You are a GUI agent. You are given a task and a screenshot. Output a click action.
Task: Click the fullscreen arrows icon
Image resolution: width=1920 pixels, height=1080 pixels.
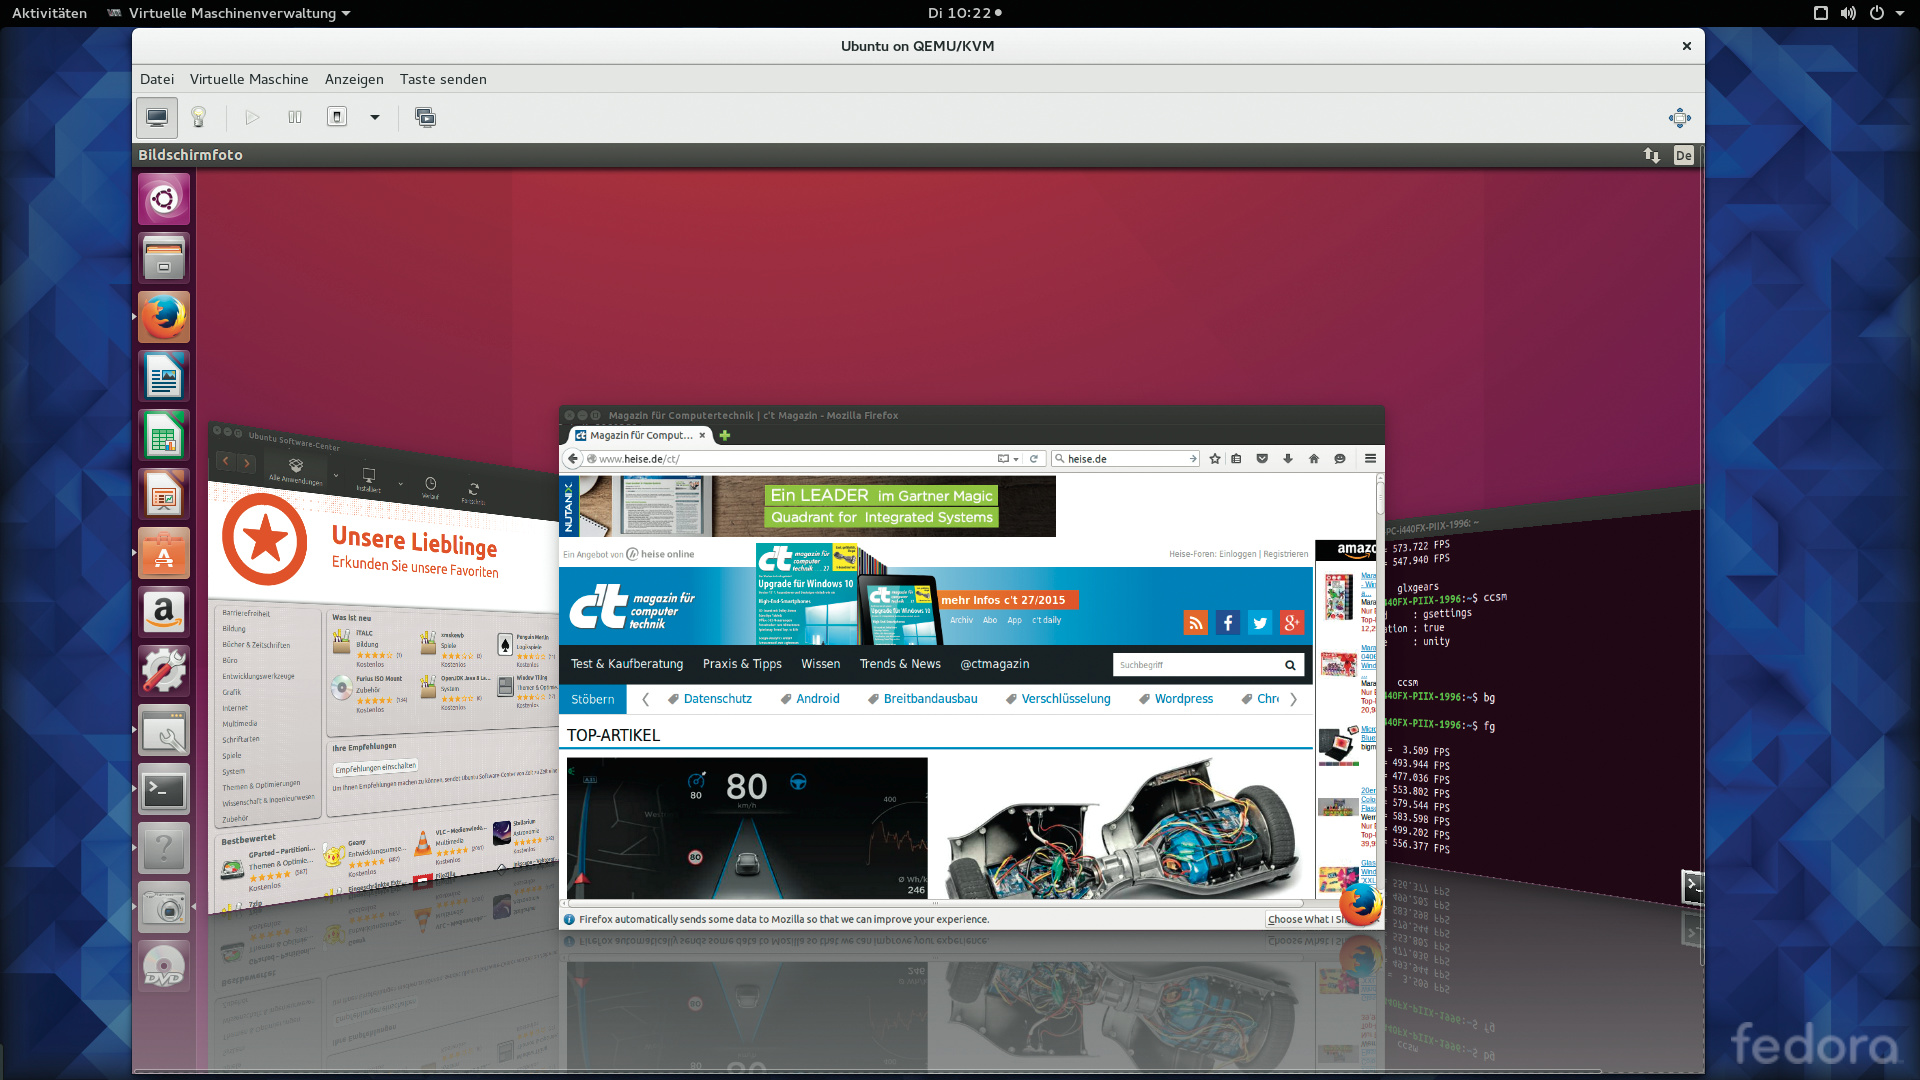pos(1679,118)
